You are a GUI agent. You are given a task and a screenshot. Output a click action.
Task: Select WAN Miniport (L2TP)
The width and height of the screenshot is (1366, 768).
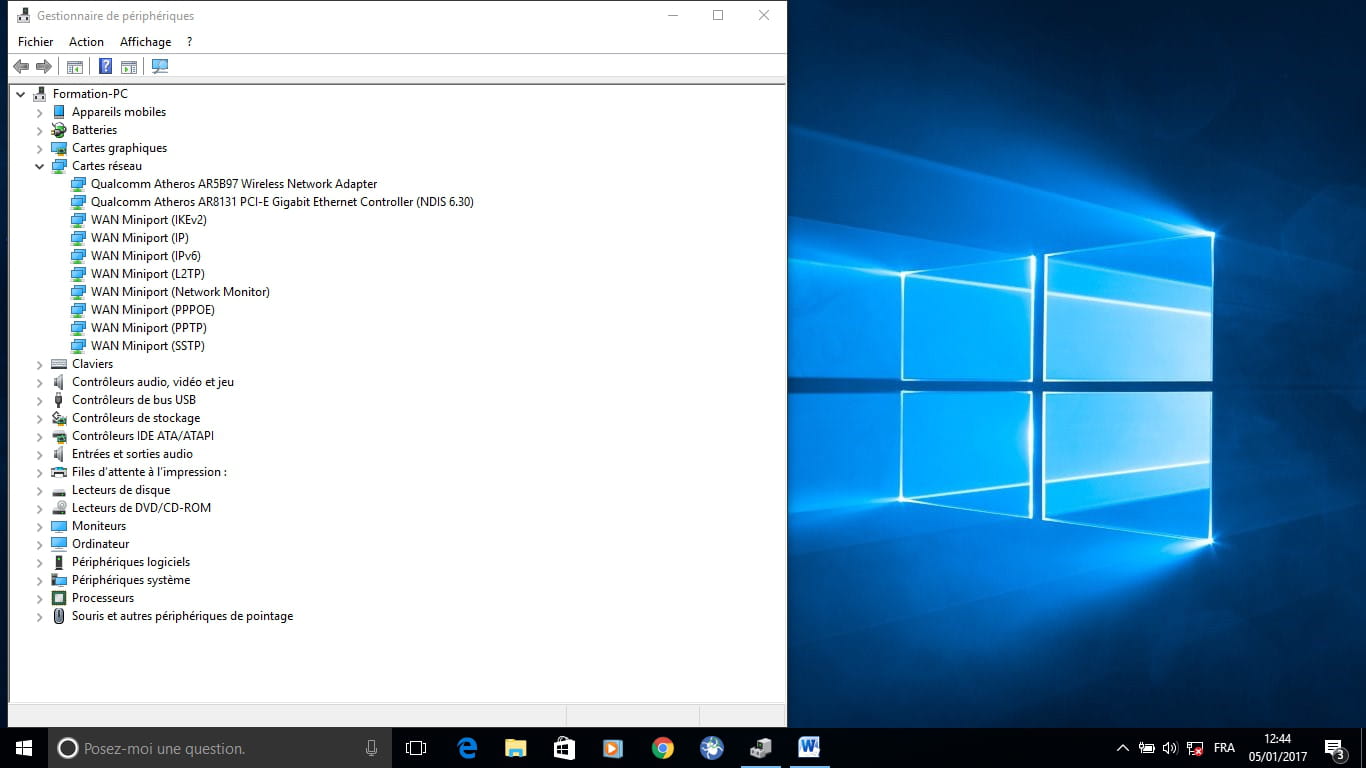(x=148, y=274)
